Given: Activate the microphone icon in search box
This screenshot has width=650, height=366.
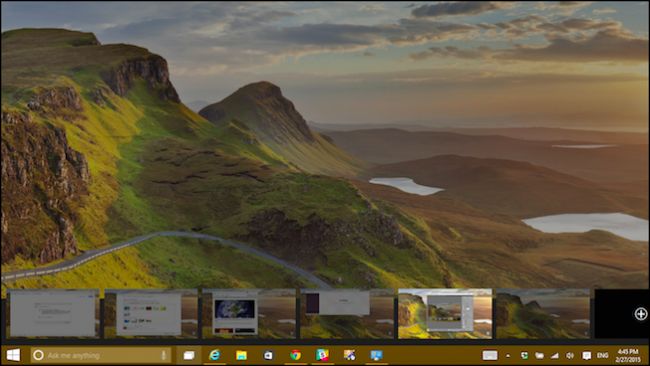Looking at the screenshot, I should (164, 355).
